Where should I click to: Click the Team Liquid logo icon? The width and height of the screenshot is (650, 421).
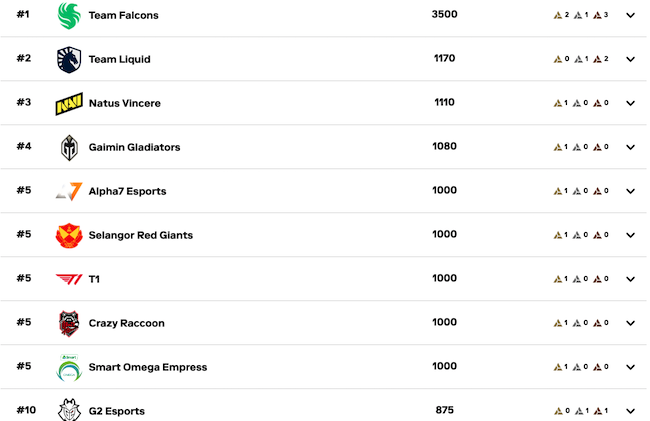[69, 59]
